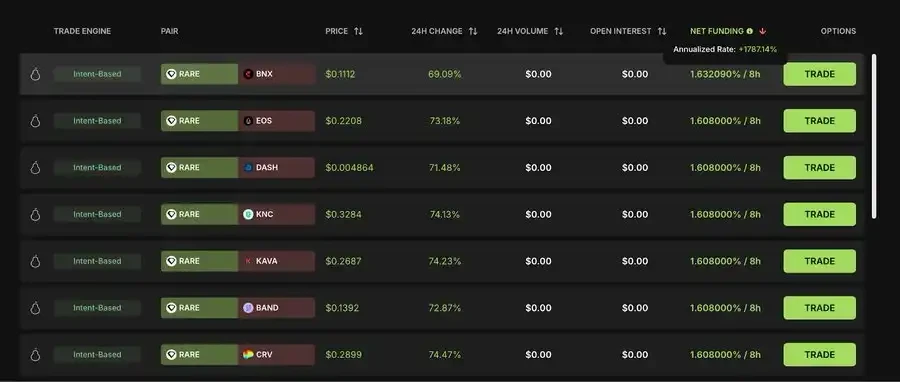900x382 pixels.
Task: Click the Pair column header
Action: click(169, 32)
